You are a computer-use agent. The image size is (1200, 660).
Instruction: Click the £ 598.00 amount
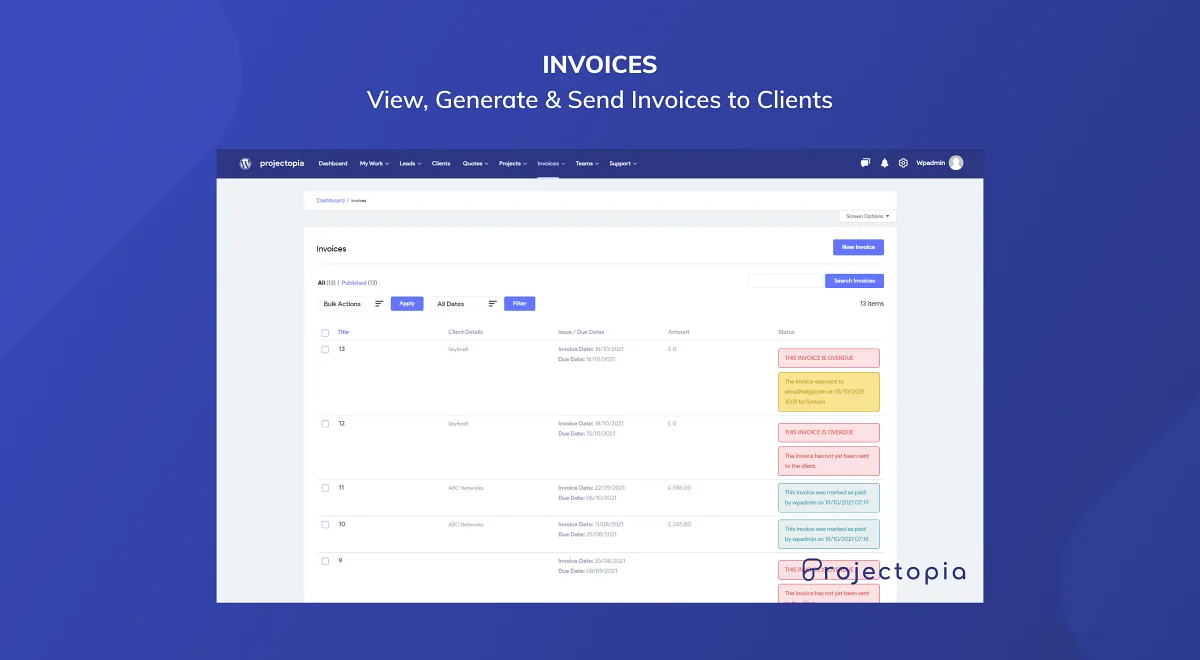(x=680, y=488)
